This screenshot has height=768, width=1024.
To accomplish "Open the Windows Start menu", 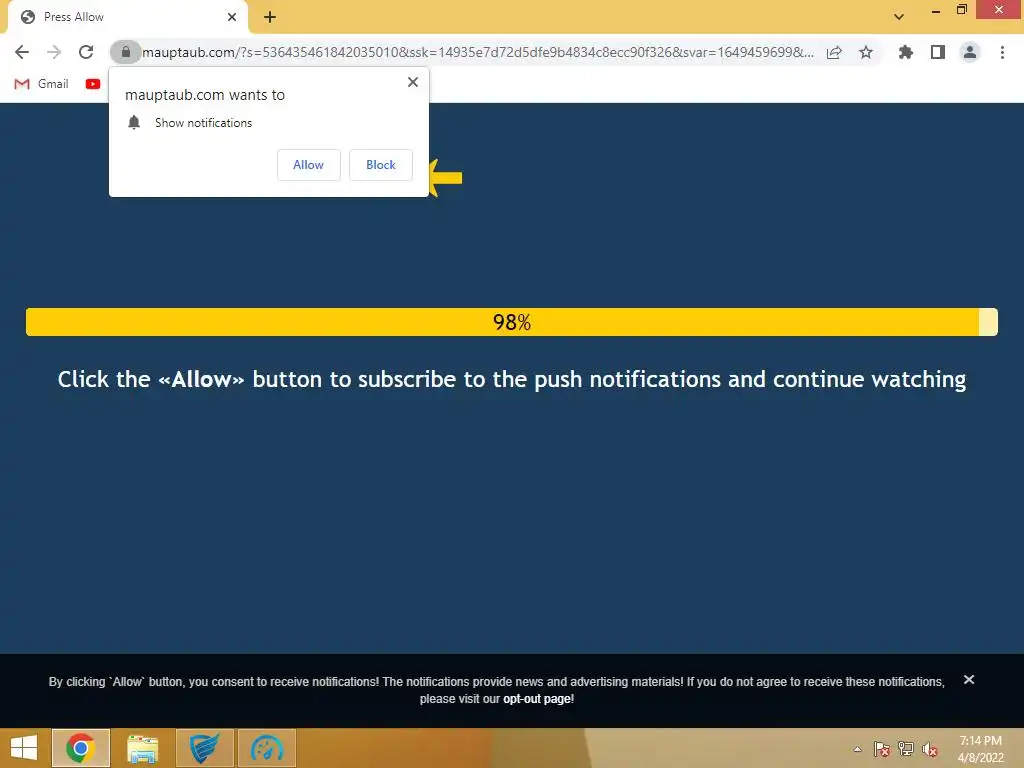I will pos(24,748).
